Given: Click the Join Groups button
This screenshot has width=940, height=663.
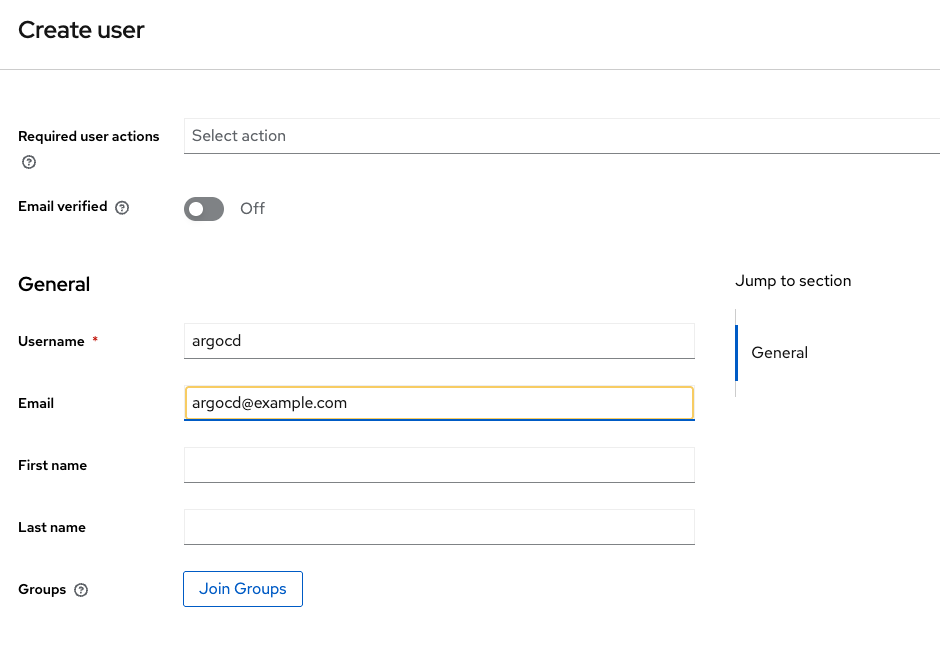Looking at the screenshot, I should (243, 589).
